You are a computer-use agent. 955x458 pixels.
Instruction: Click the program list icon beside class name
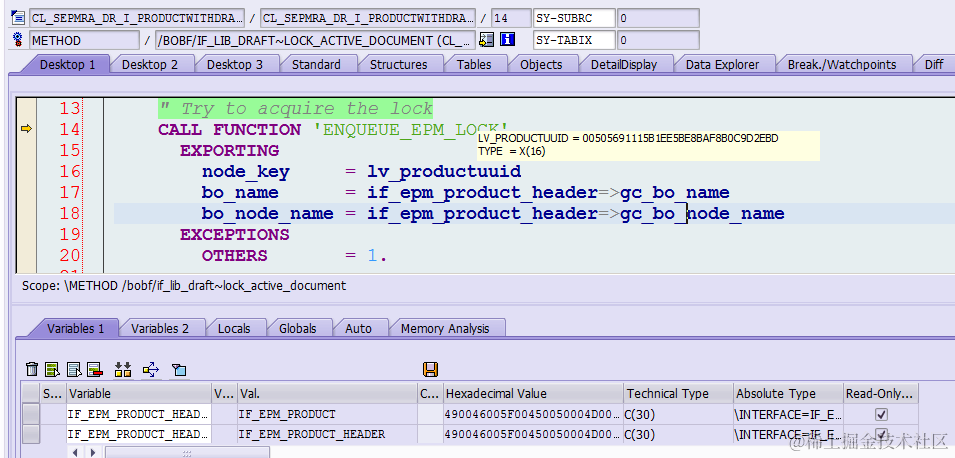click(x=18, y=18)
